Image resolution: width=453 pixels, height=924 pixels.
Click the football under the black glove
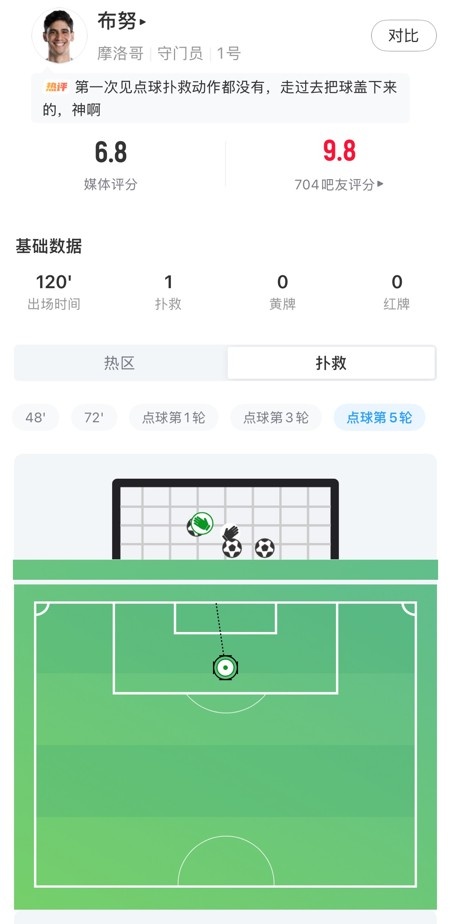pos(232,549)
